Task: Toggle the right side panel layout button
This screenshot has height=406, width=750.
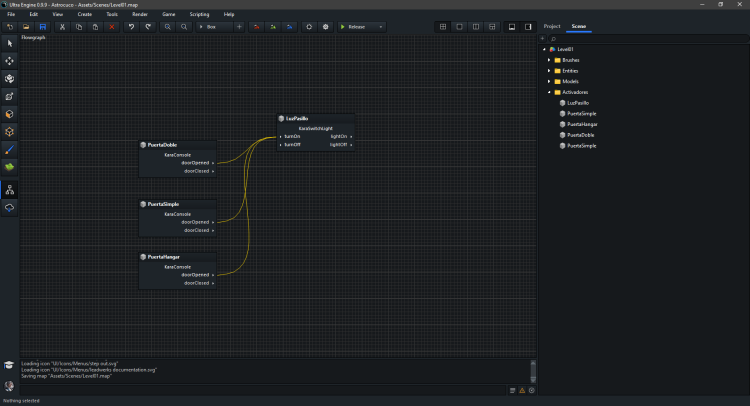Action: 527,26
